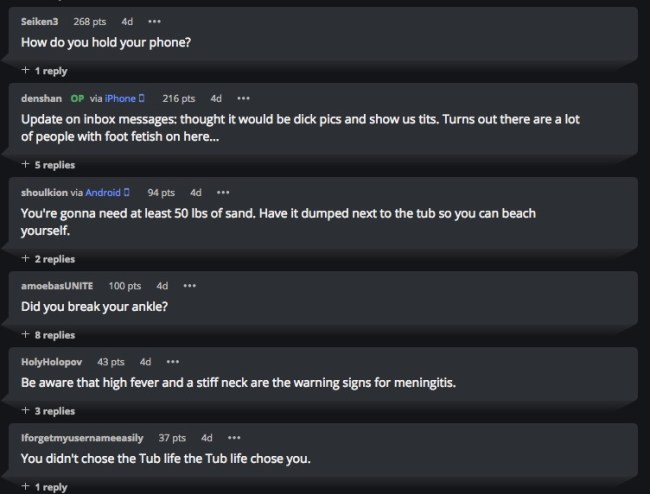Image resolution: width=650 pixels, height=494 pixels.
Task: Expand 2 replies under shoulkion's comment
Action: coord(48,259)
